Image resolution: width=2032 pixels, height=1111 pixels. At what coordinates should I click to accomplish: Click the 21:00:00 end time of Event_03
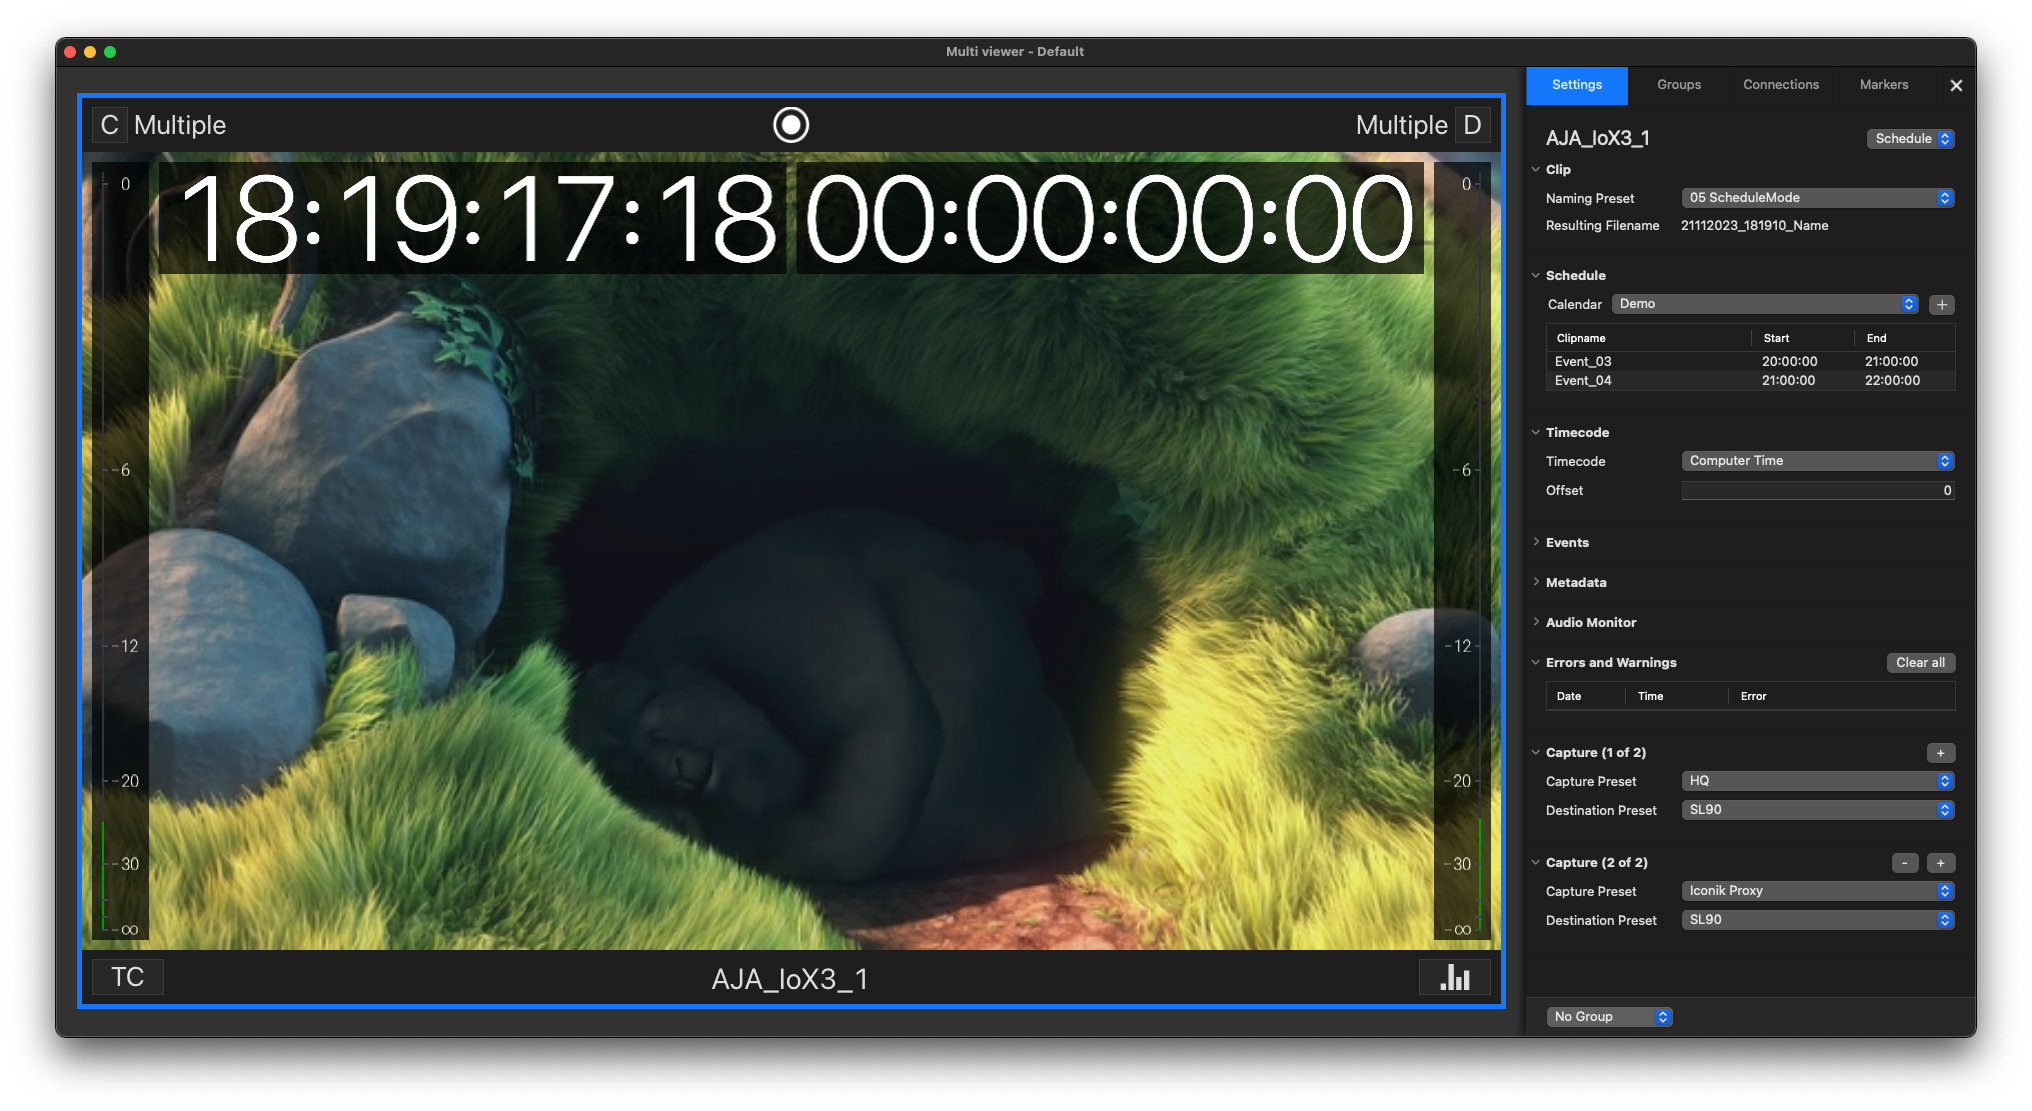pyautogui.click(x=1891, y=362)
